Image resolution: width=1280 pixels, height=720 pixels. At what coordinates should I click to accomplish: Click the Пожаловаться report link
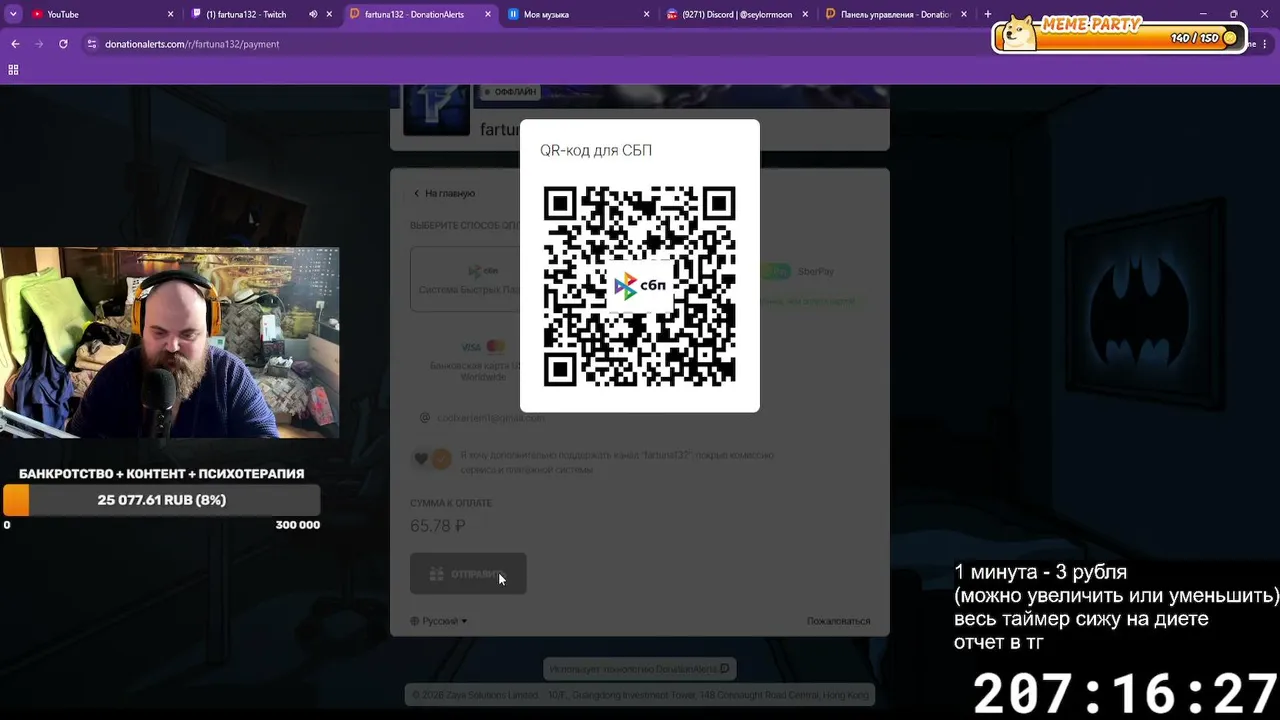(838, 621)
